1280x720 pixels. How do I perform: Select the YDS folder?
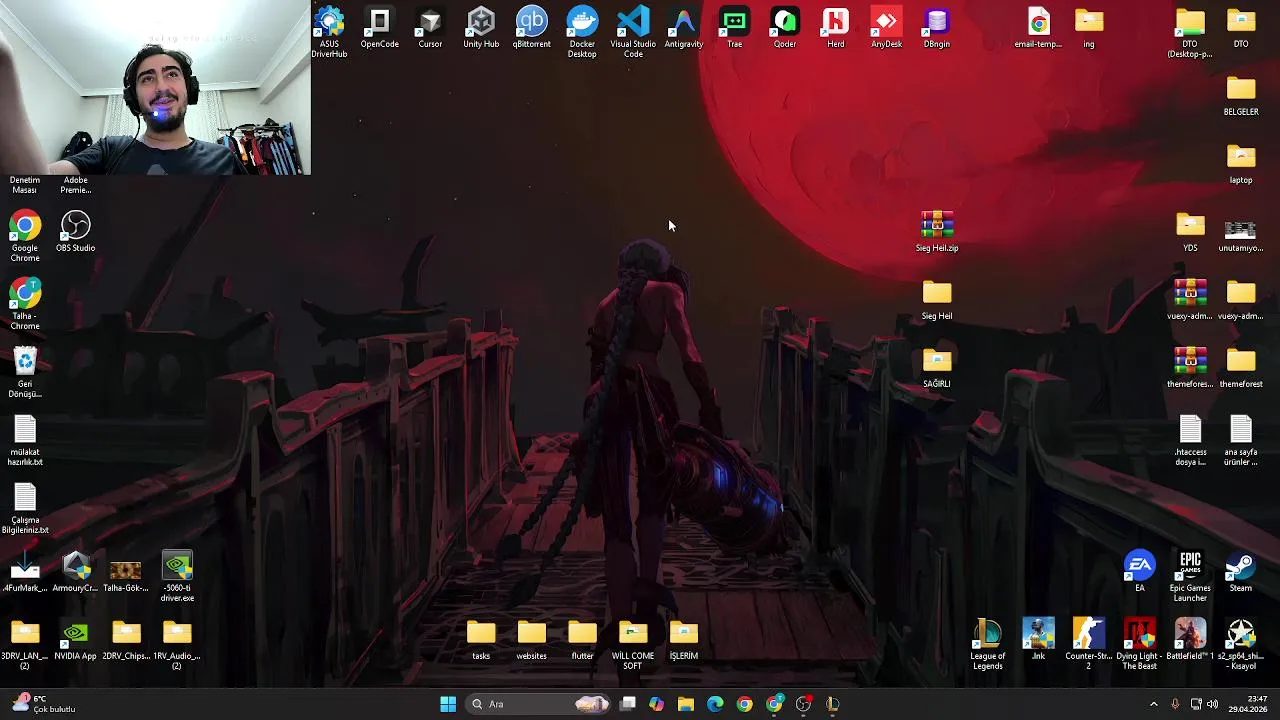tap(1190, 232)
